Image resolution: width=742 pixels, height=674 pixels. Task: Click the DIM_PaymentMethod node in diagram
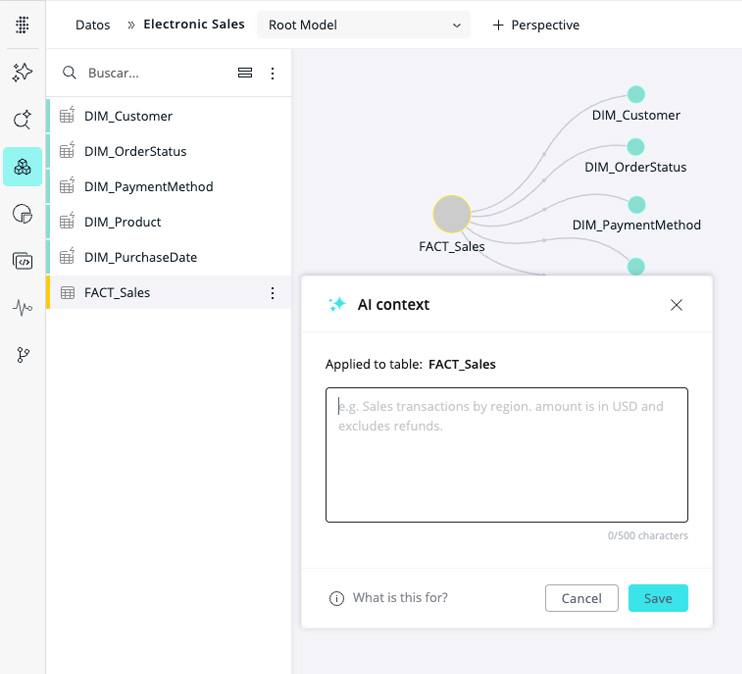(x=636, y=205)
